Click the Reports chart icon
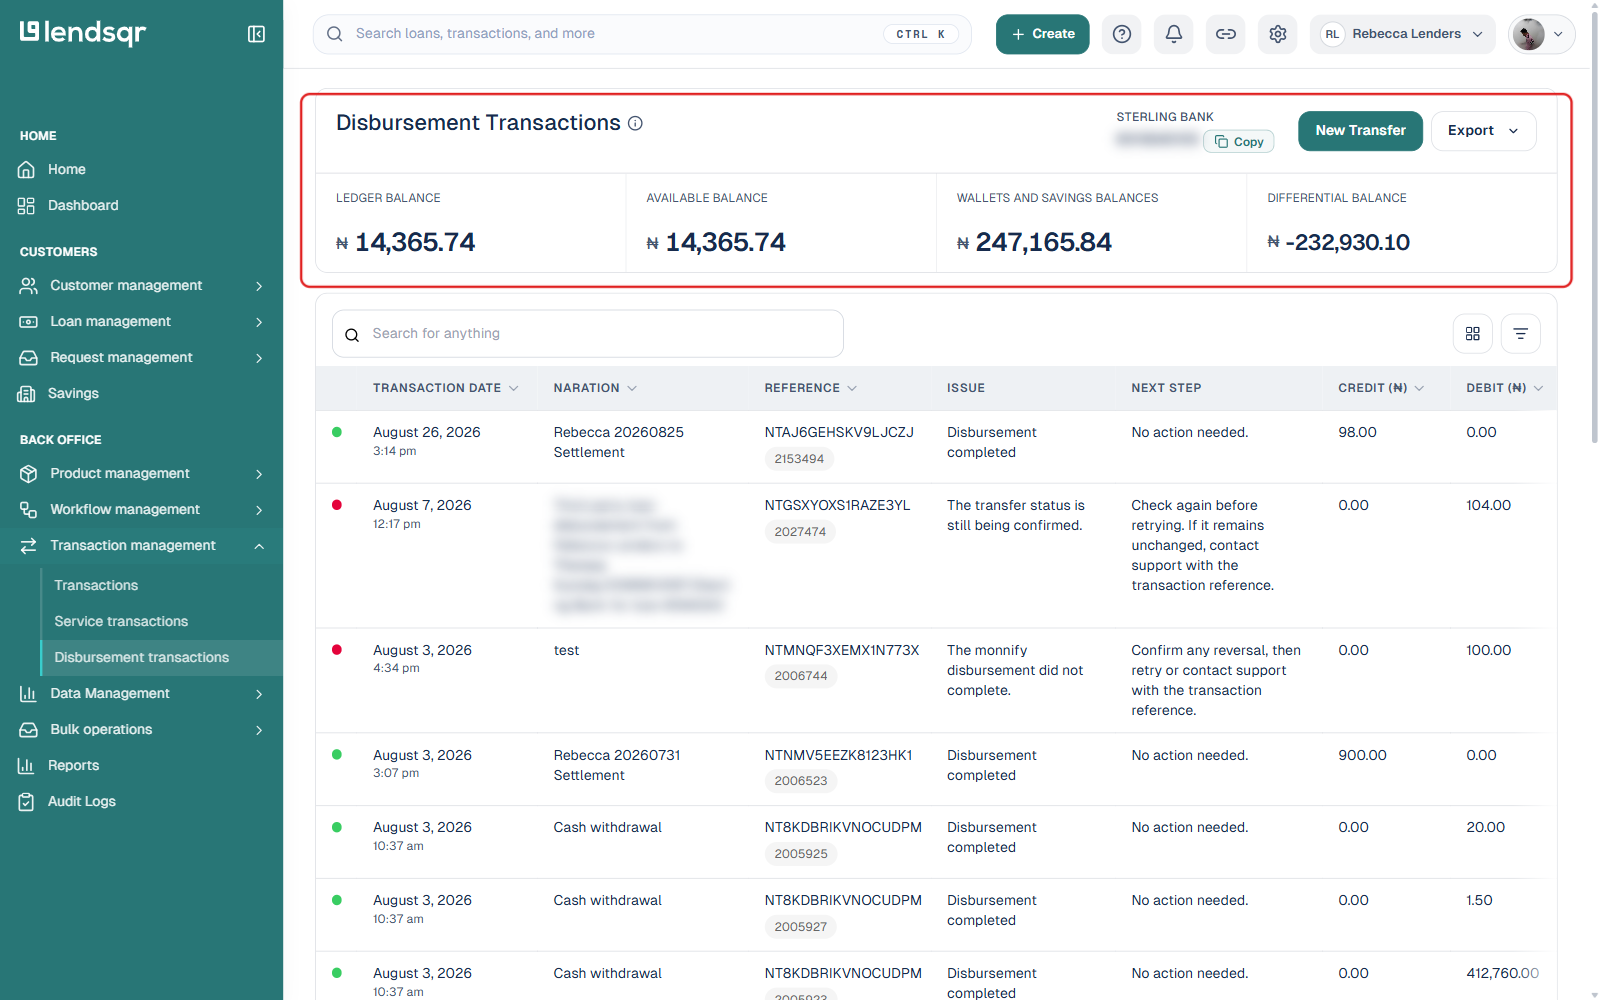This screenshot has width=1600, height=1000. click(x=27, y=766)
